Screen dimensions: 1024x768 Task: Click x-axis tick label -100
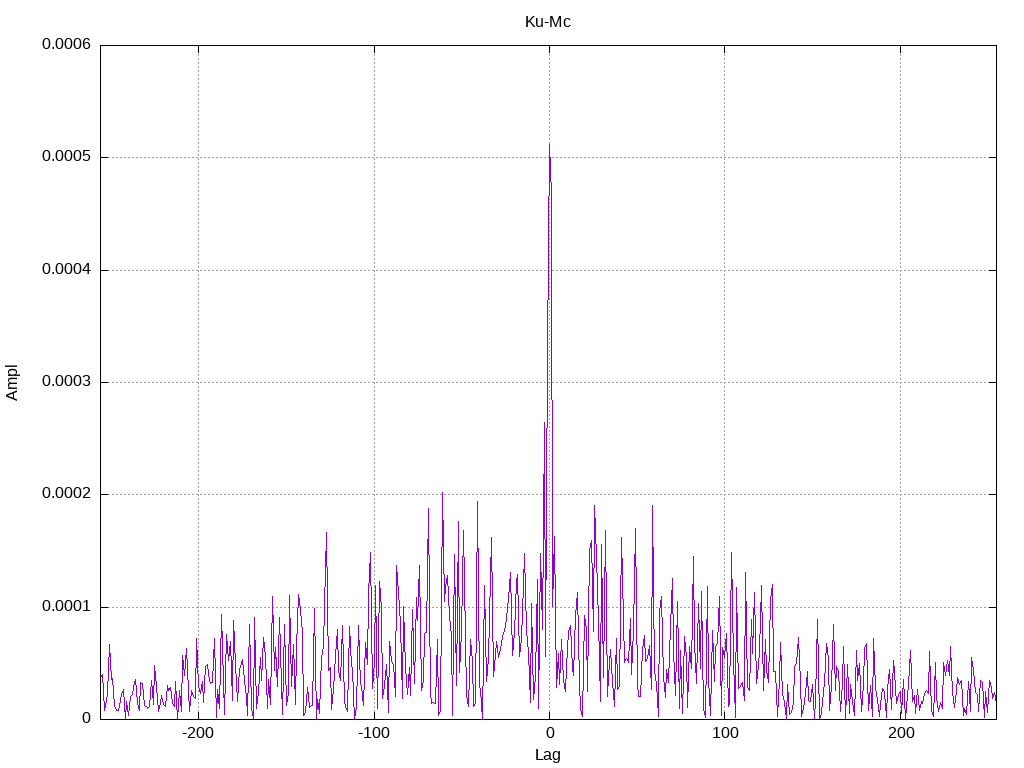tap(374, 733)
